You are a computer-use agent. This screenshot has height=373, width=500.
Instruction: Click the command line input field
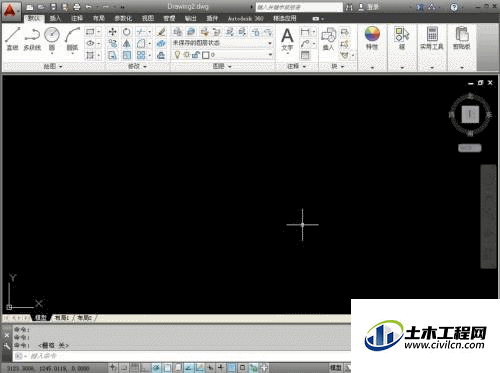(182, 356)
